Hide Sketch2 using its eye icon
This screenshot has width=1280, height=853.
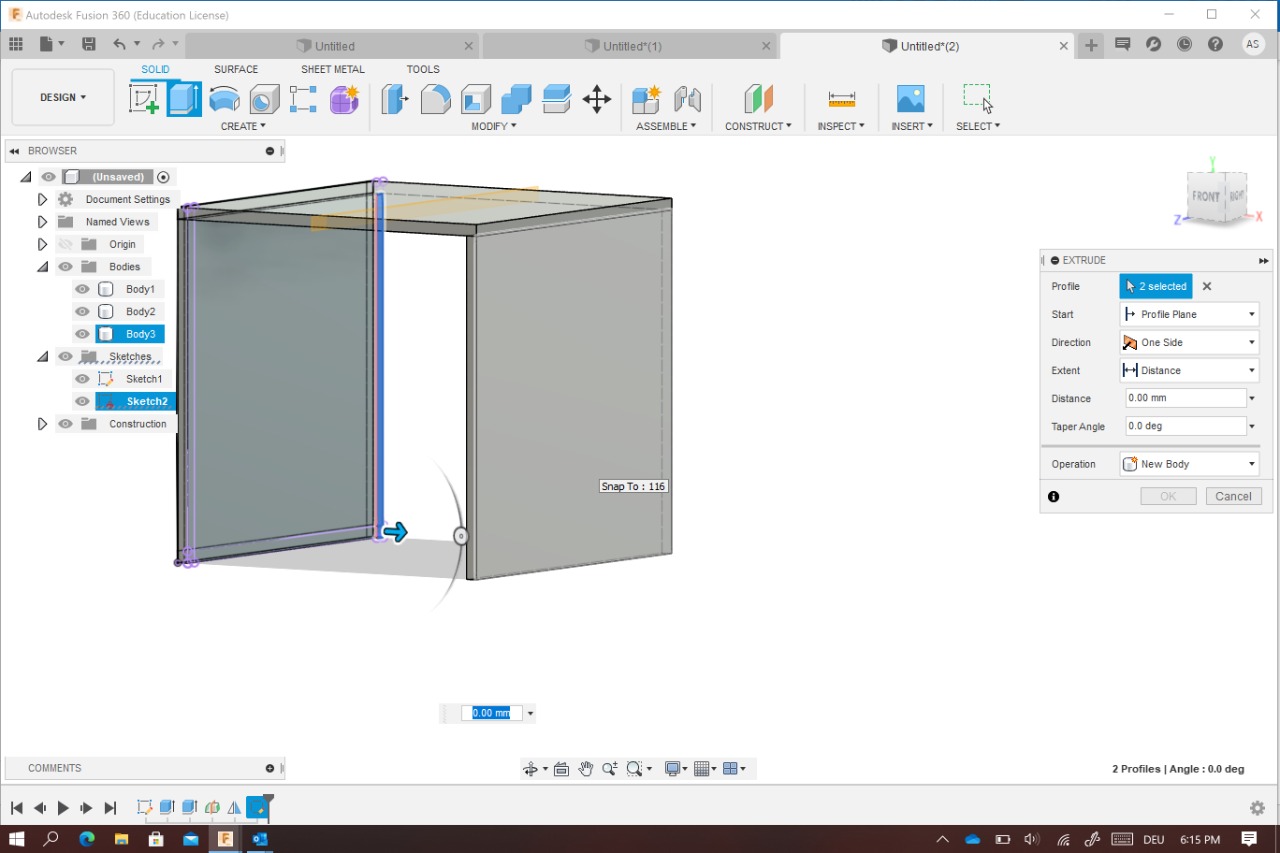83,401
